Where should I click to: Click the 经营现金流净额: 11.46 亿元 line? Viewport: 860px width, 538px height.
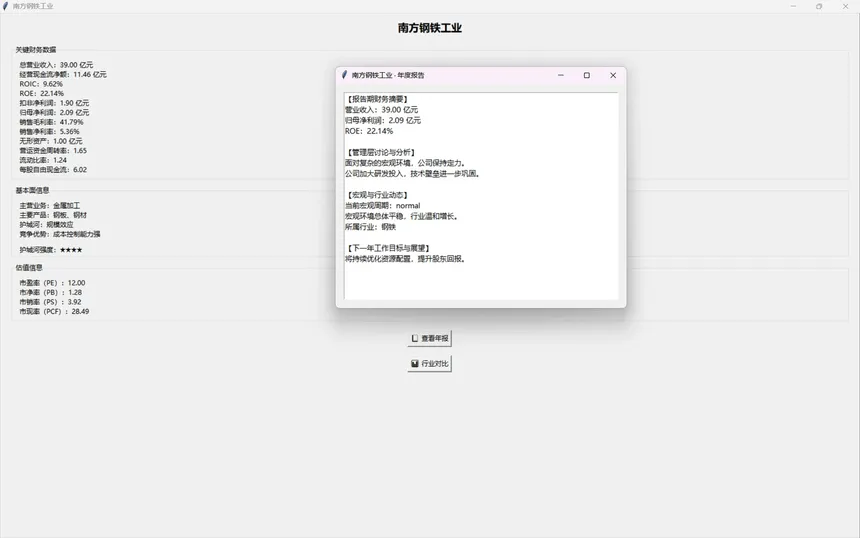coord(63,74)
